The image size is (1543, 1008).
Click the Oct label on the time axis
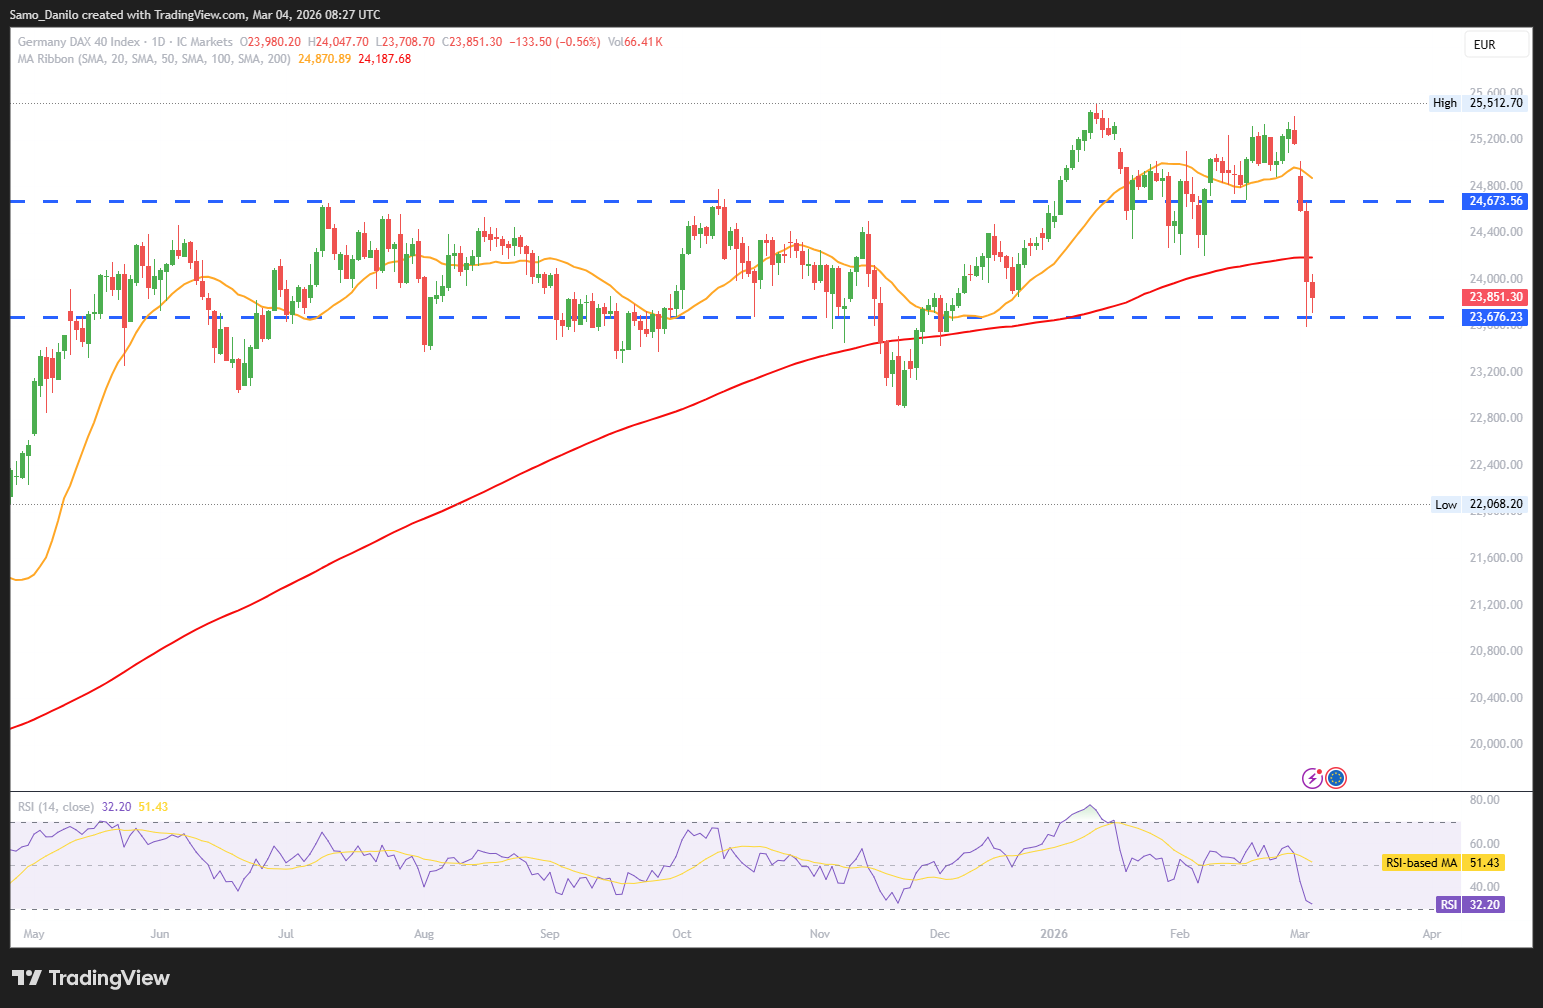point(681,934)
